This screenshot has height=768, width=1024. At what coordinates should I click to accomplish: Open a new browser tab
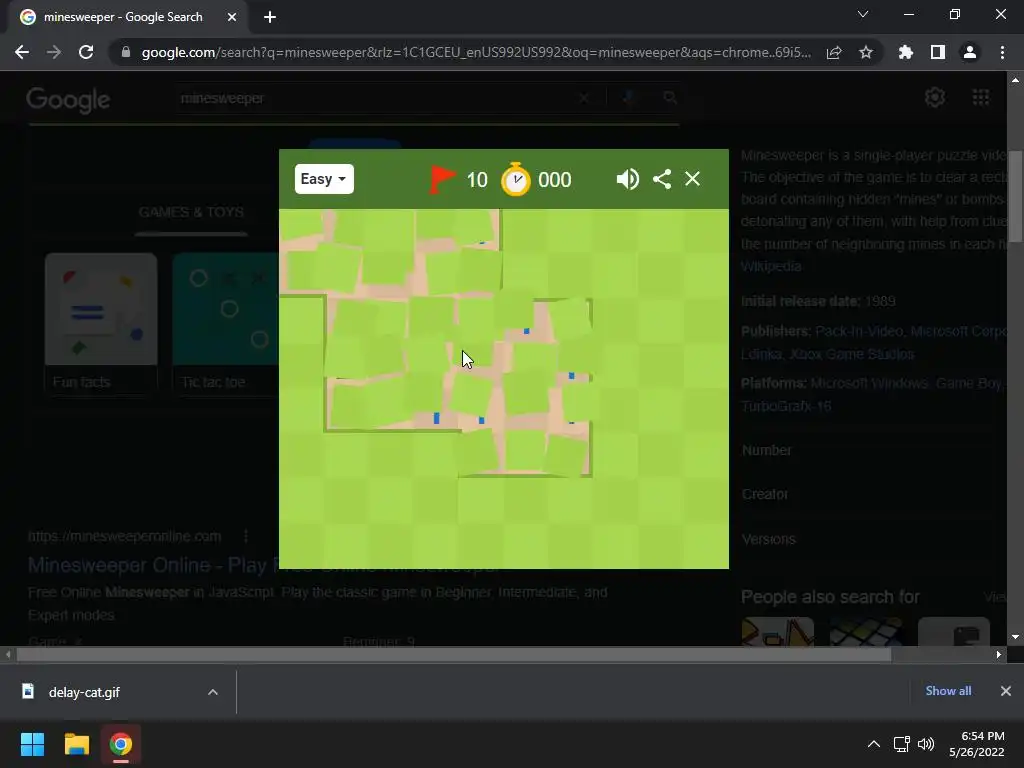(x=270, y=17)
